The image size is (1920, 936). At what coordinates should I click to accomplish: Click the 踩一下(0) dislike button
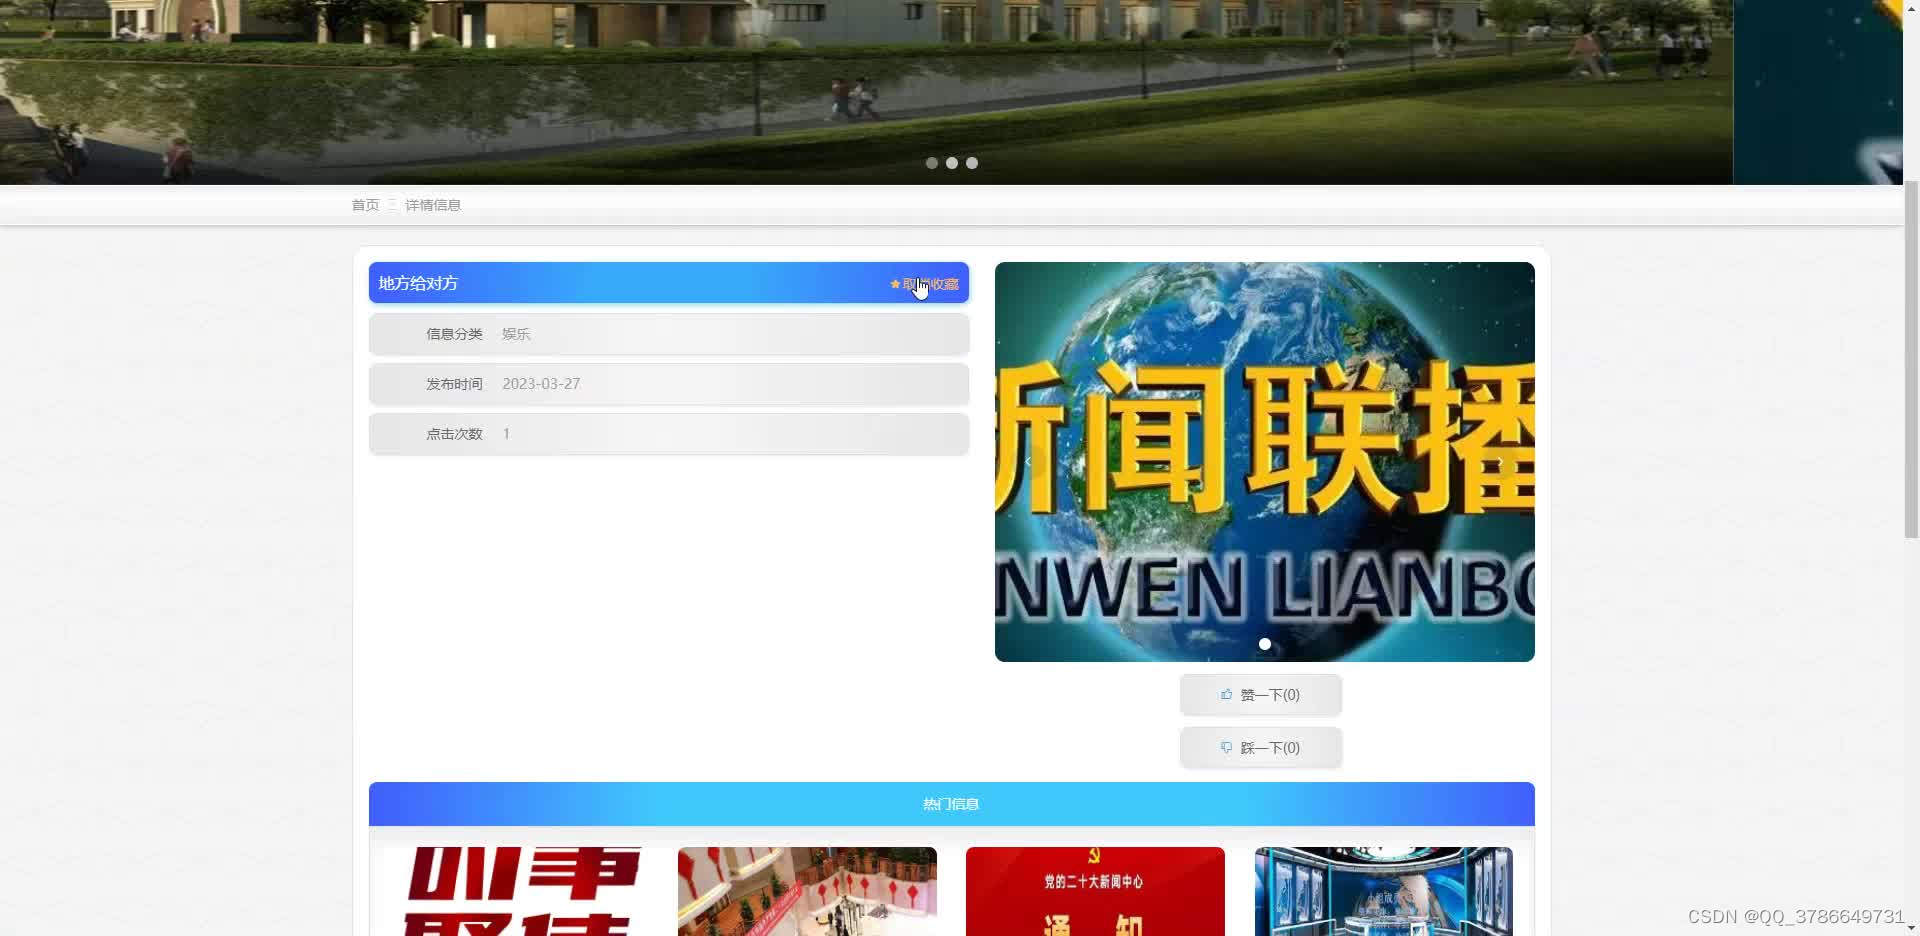pos(1260,747)
